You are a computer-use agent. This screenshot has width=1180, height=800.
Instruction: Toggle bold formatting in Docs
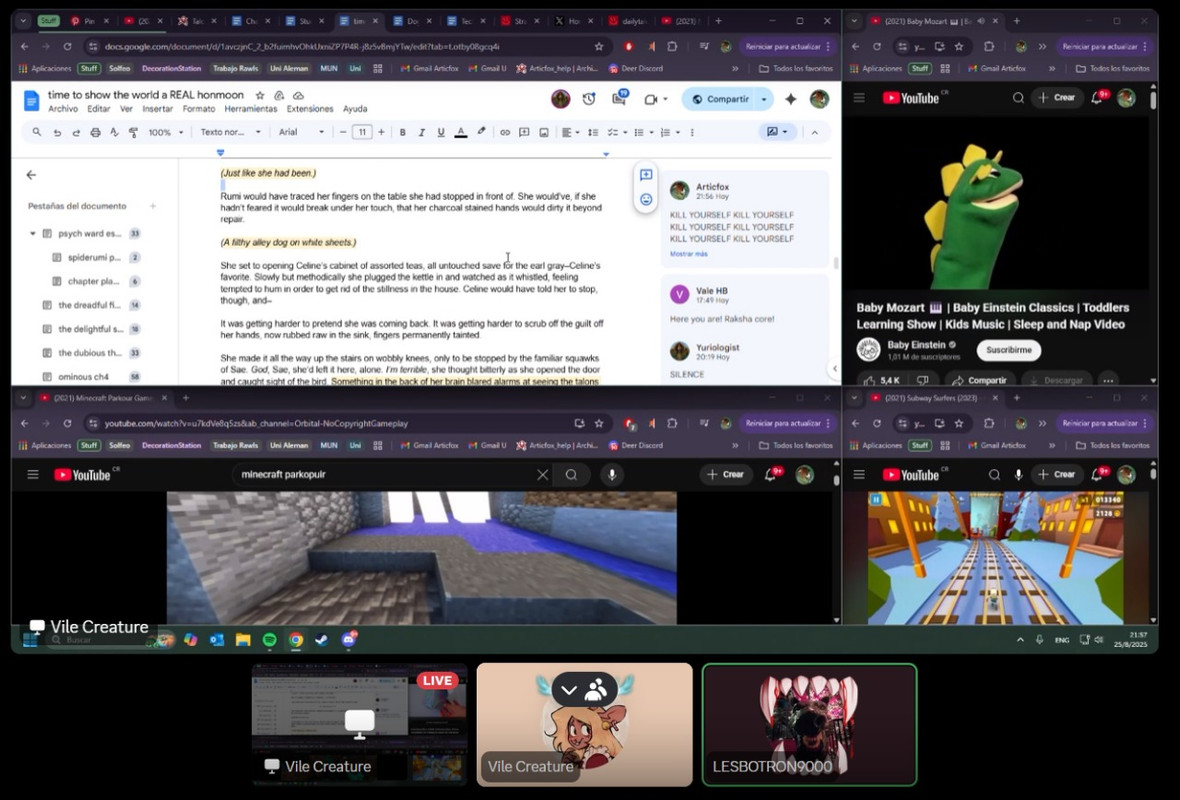click(403, 132)
